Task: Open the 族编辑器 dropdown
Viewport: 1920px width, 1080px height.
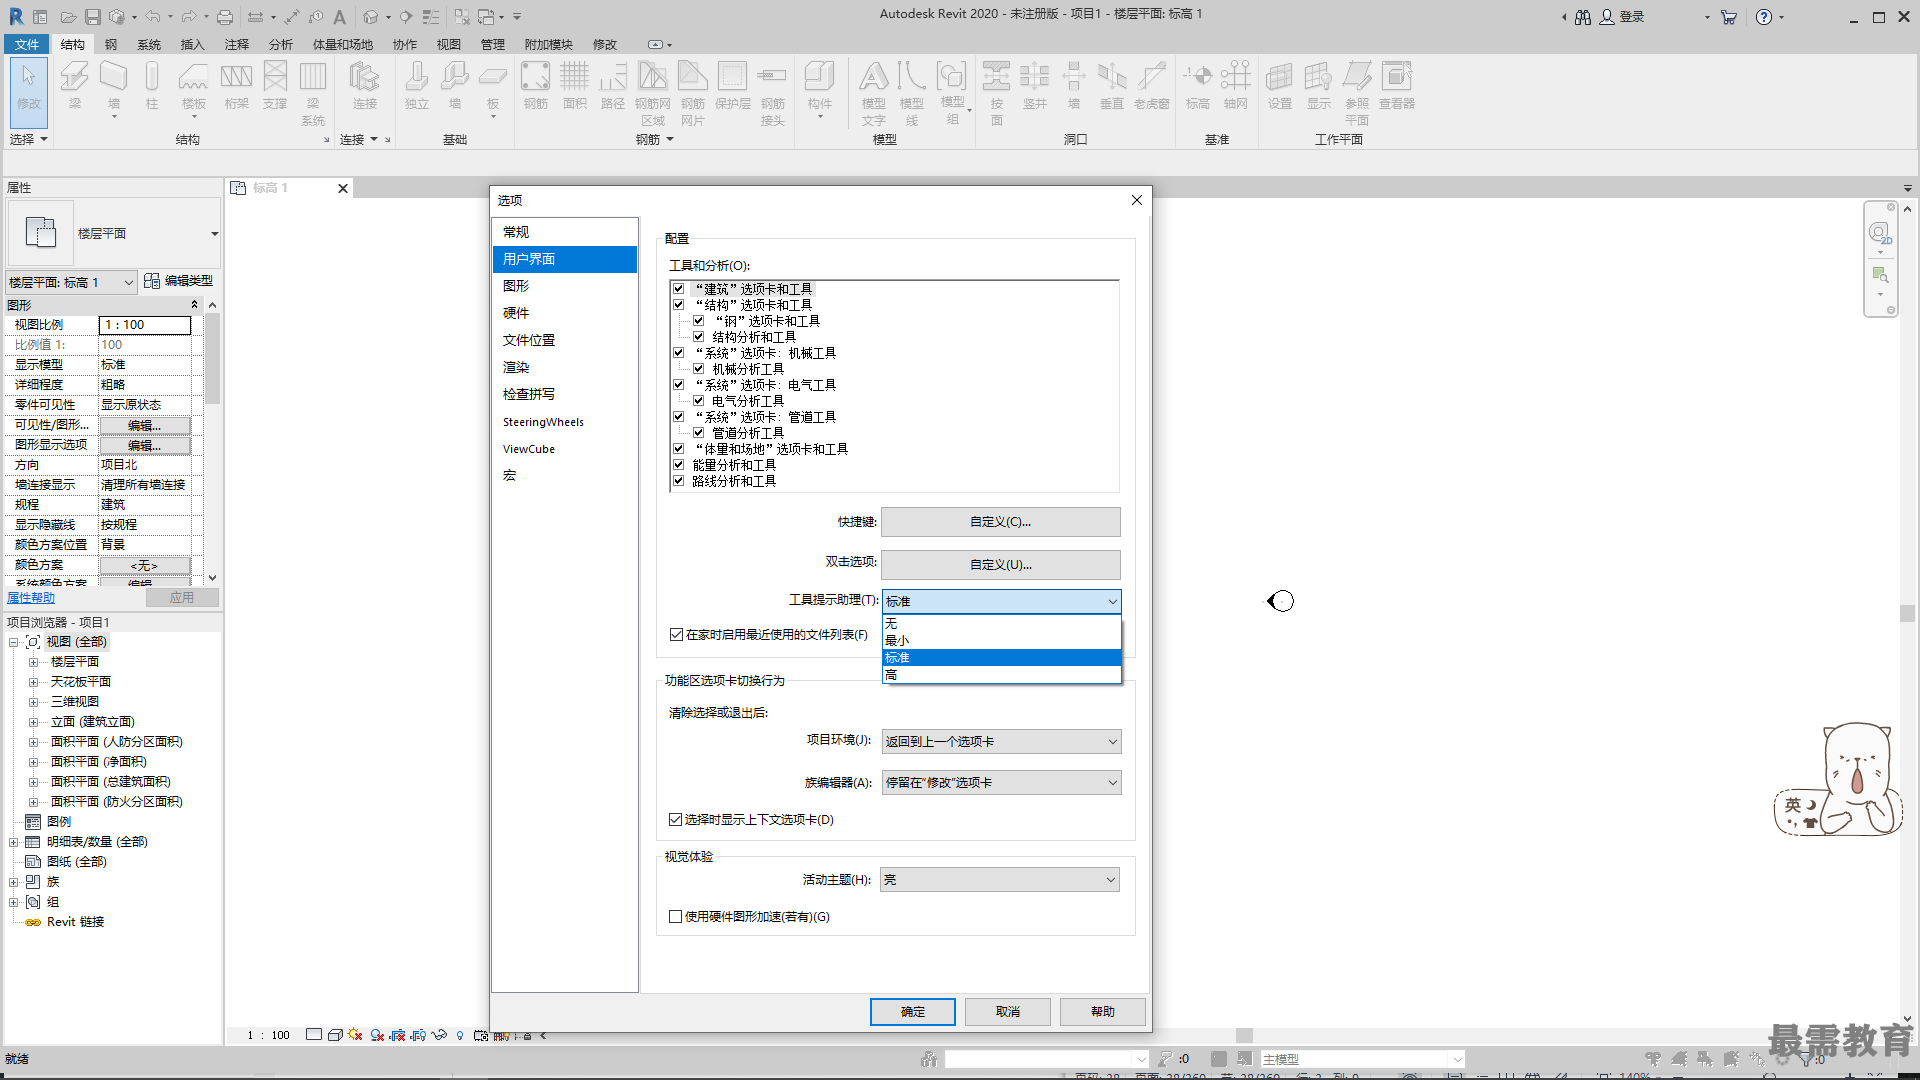Action: tap(1001, 782)
